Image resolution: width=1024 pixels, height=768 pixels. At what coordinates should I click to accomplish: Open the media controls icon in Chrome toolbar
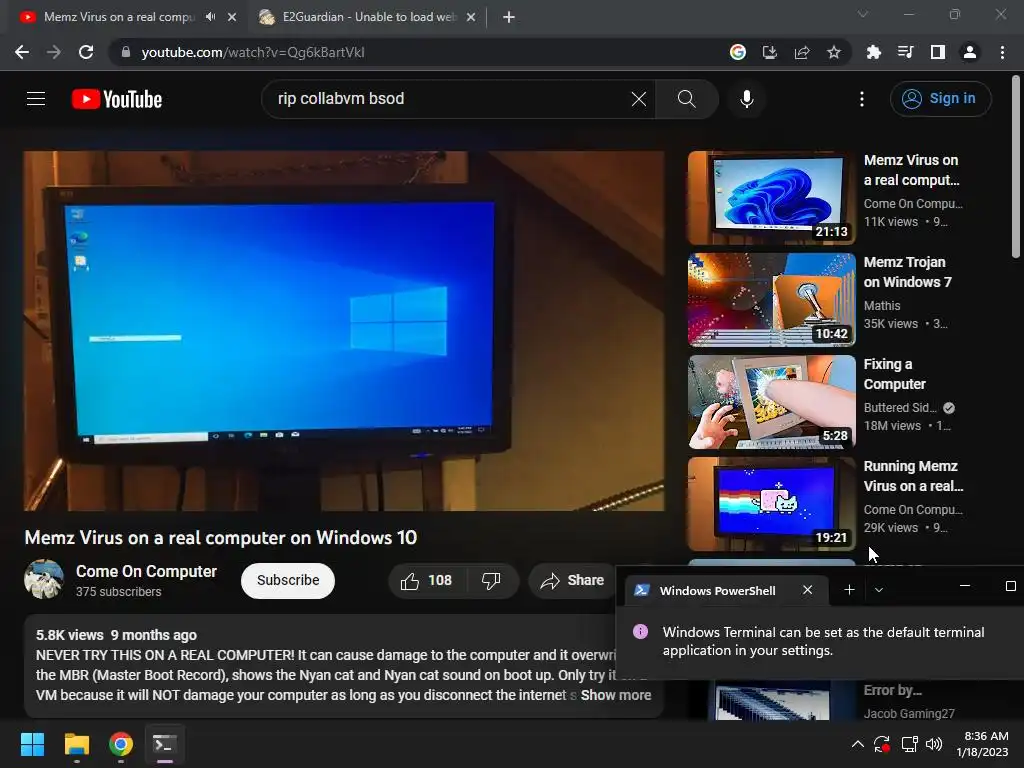pyautogui.click(x=905, y=52)
